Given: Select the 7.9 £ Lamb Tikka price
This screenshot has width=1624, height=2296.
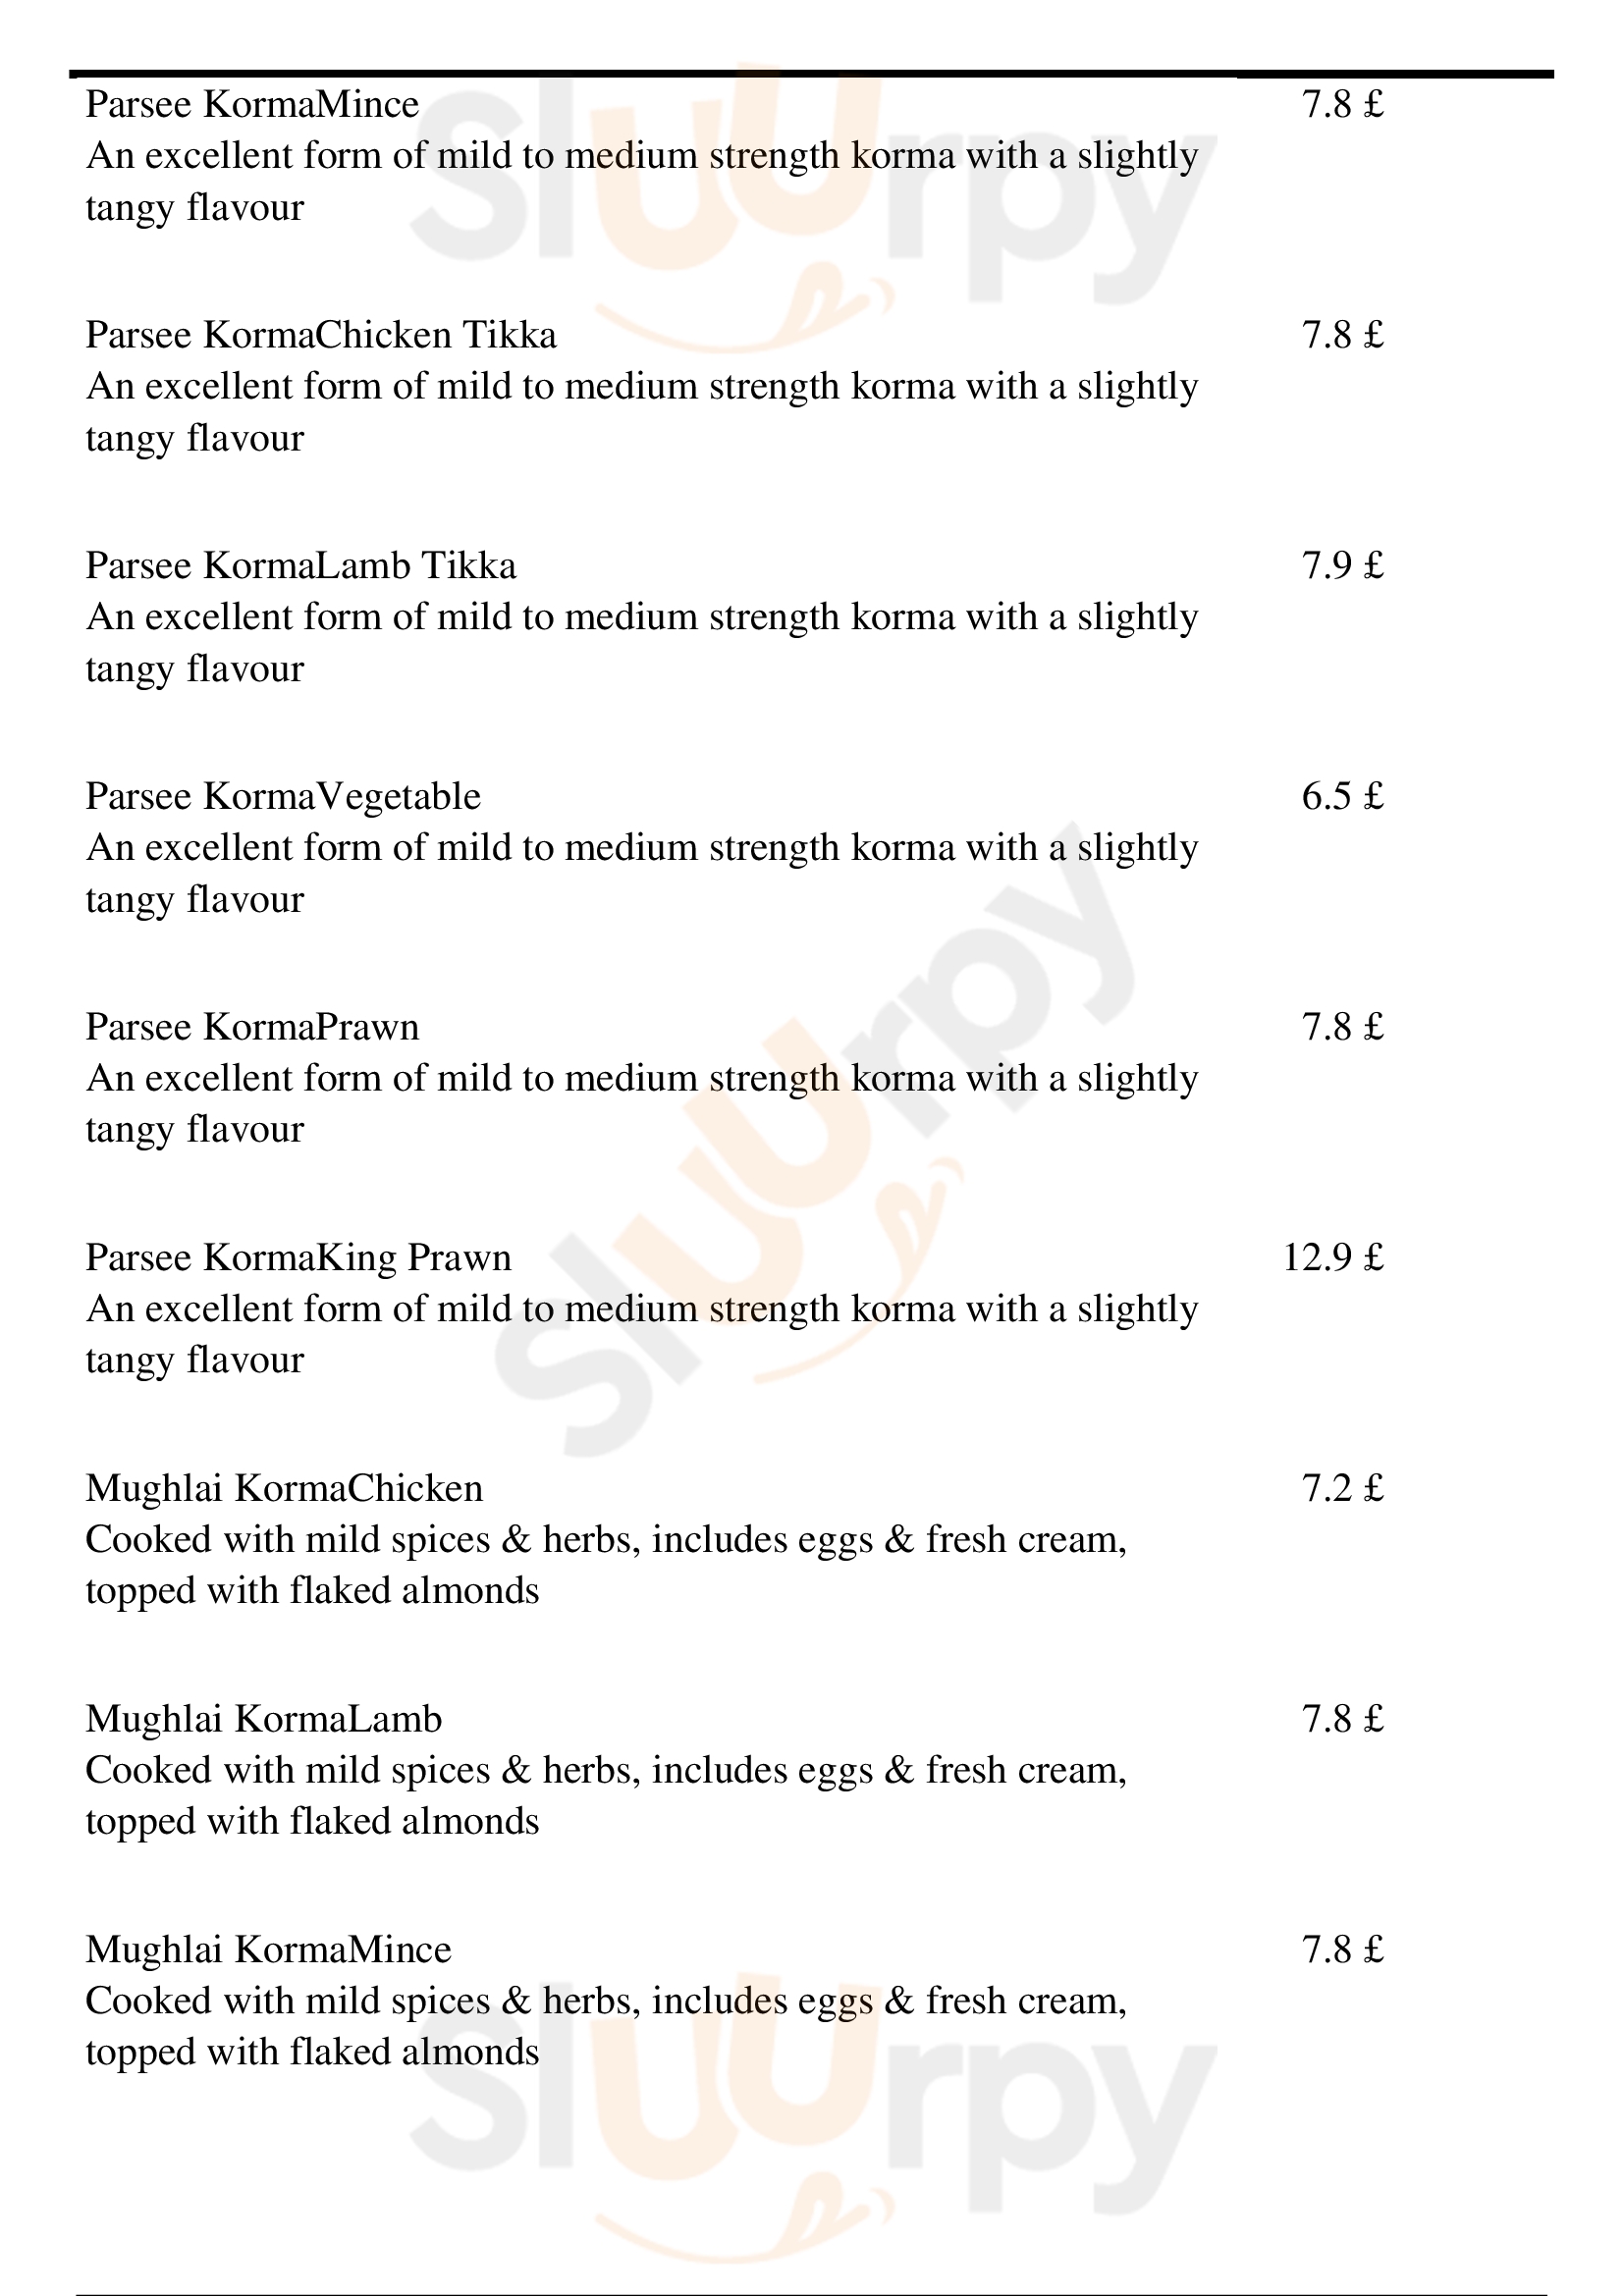Looking at the screenshot, I should pos(1342,566).
